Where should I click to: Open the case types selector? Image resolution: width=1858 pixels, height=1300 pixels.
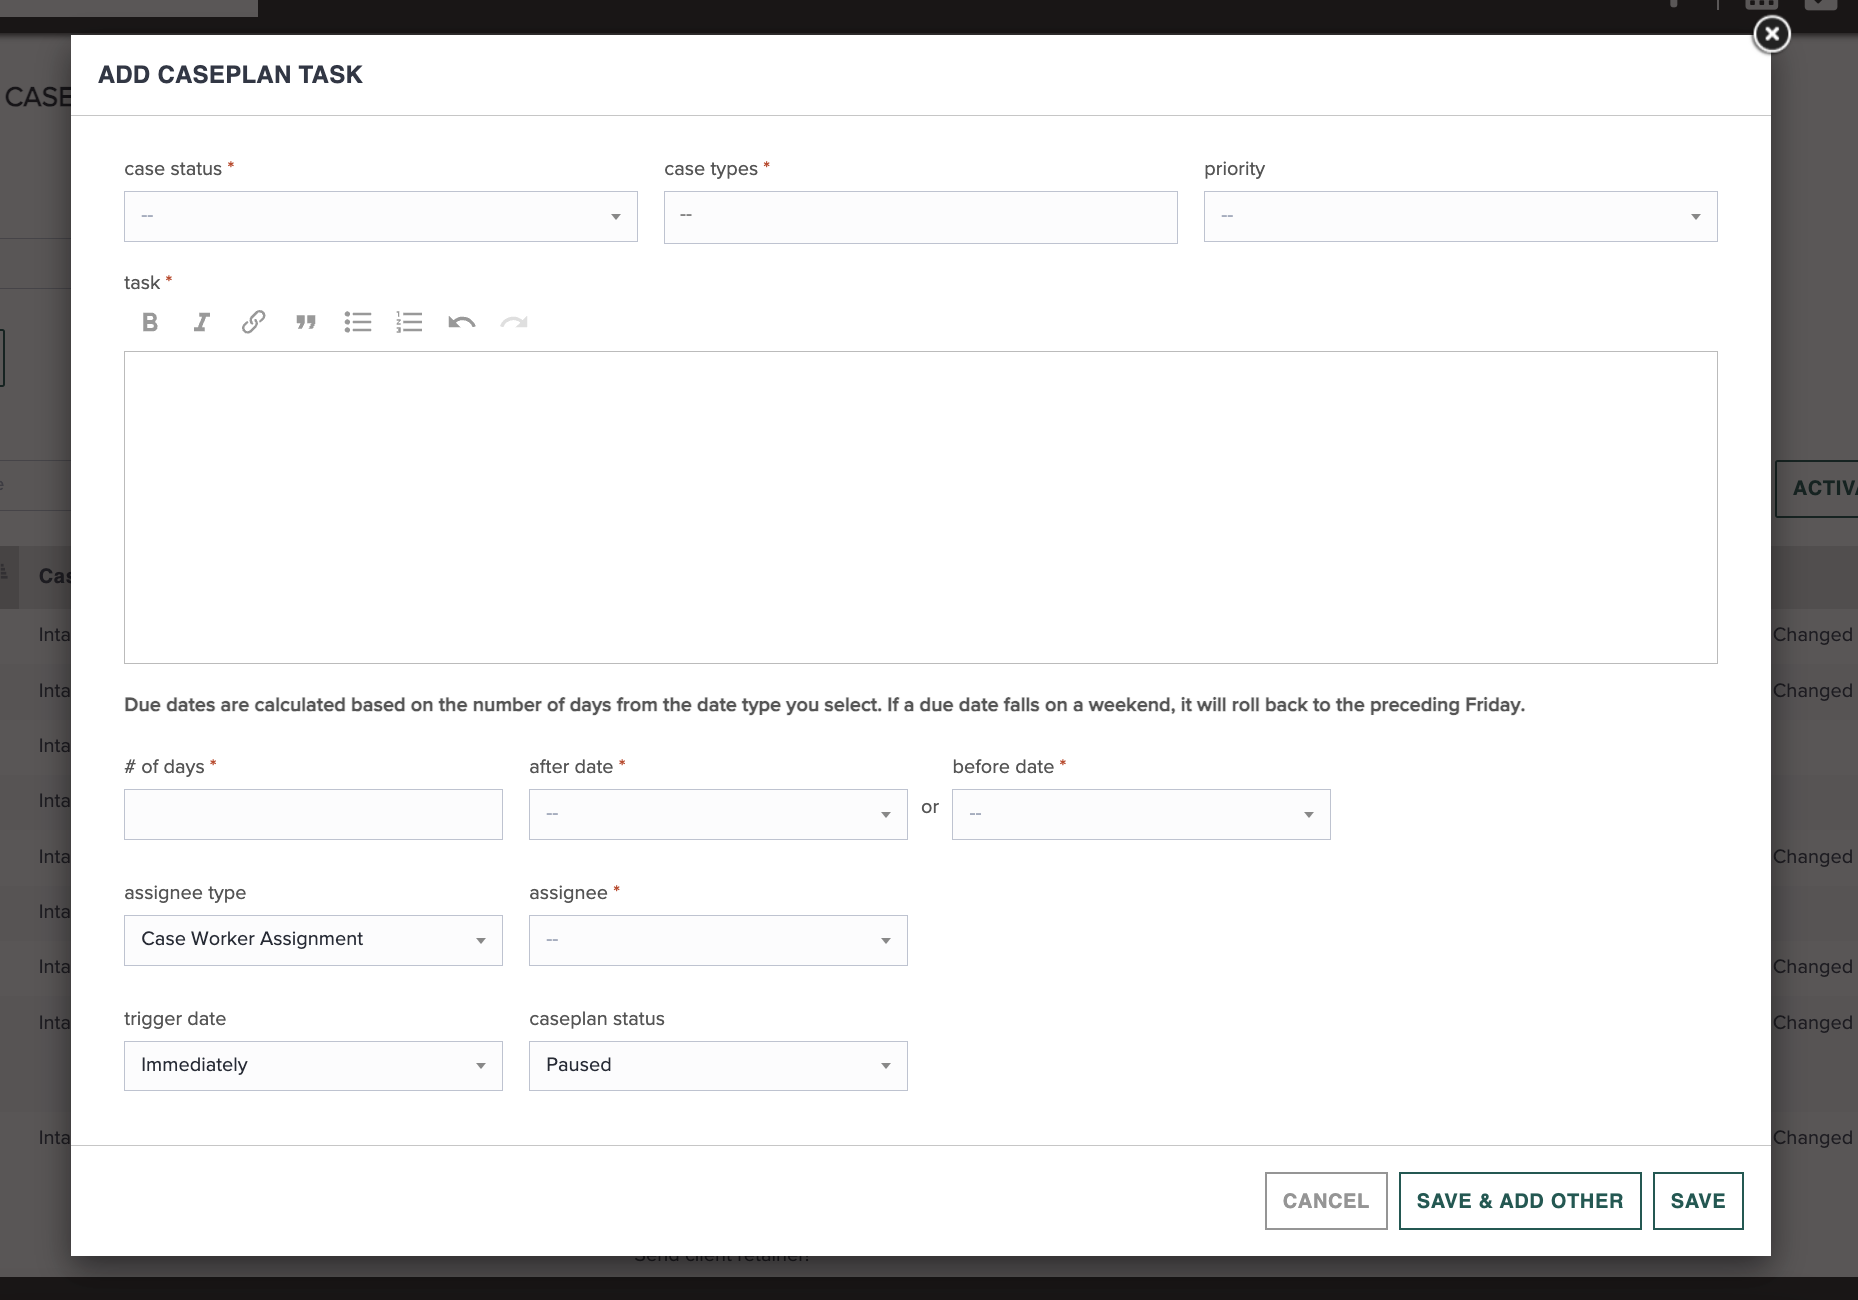click(x=919, y=216)
